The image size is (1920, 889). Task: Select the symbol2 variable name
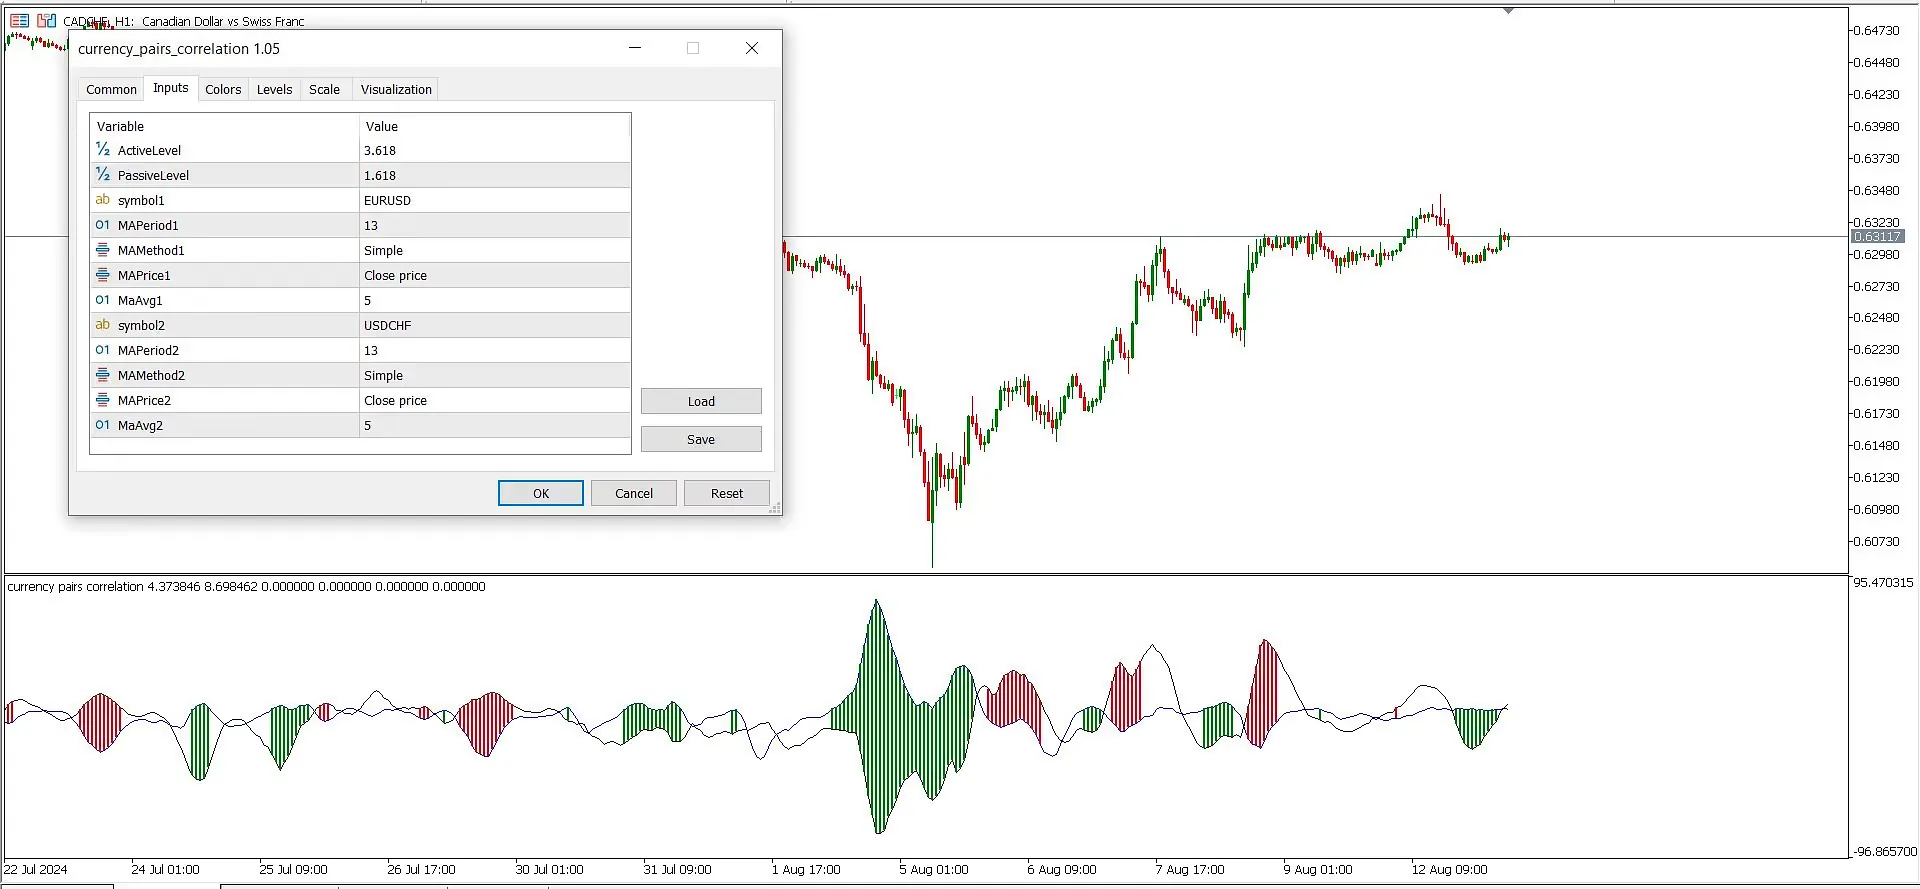[x=141, y=325]
